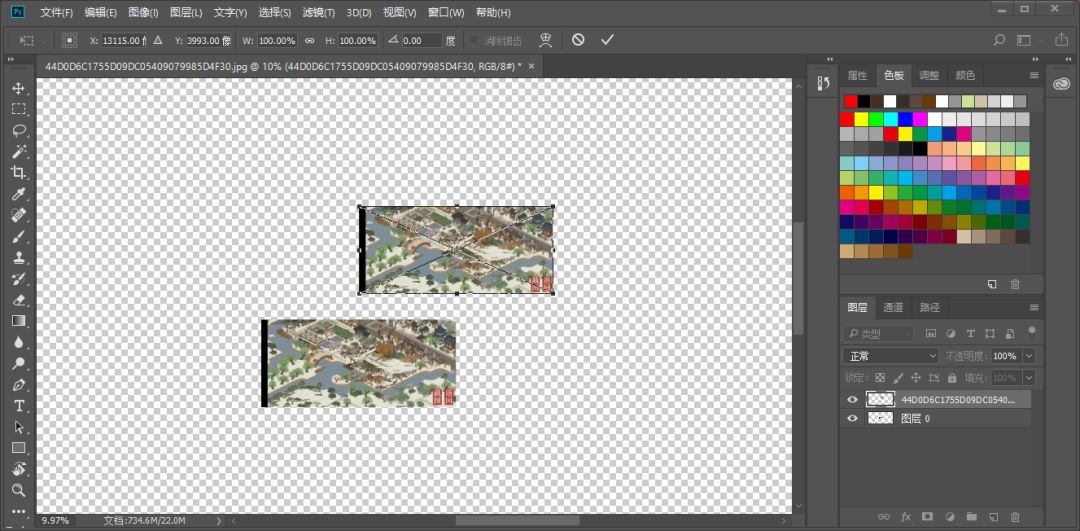This screenshot has width=1080, height=531.
Task: Toggle the layer filtering on/off switch
Action: coord(1031,331)
